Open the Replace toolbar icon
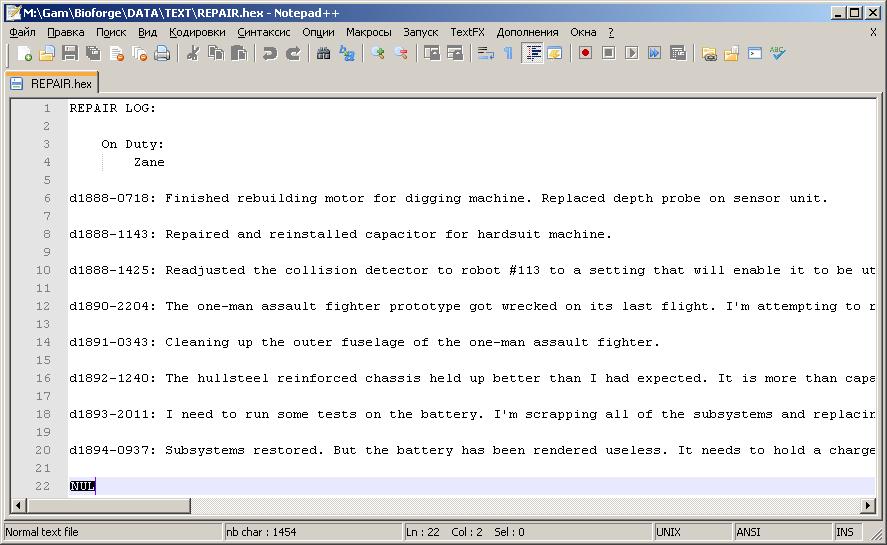This screenshot has width=887, height=545. pos(347,54)
